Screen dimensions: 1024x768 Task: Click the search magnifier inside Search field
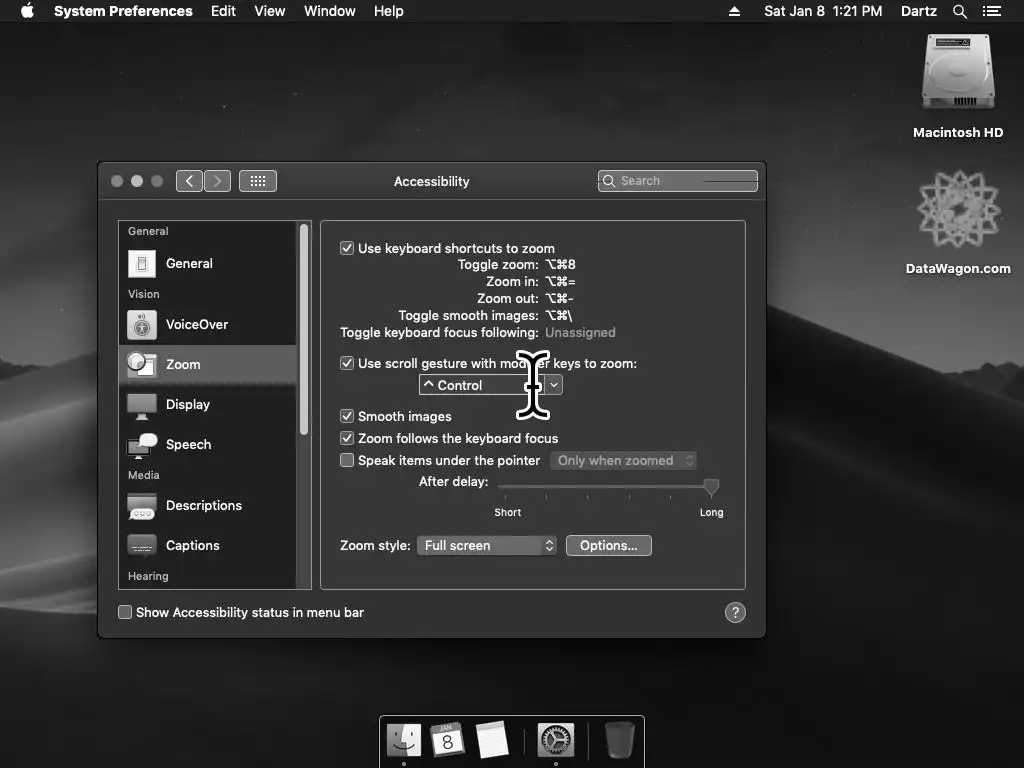[x=609, y=181]
